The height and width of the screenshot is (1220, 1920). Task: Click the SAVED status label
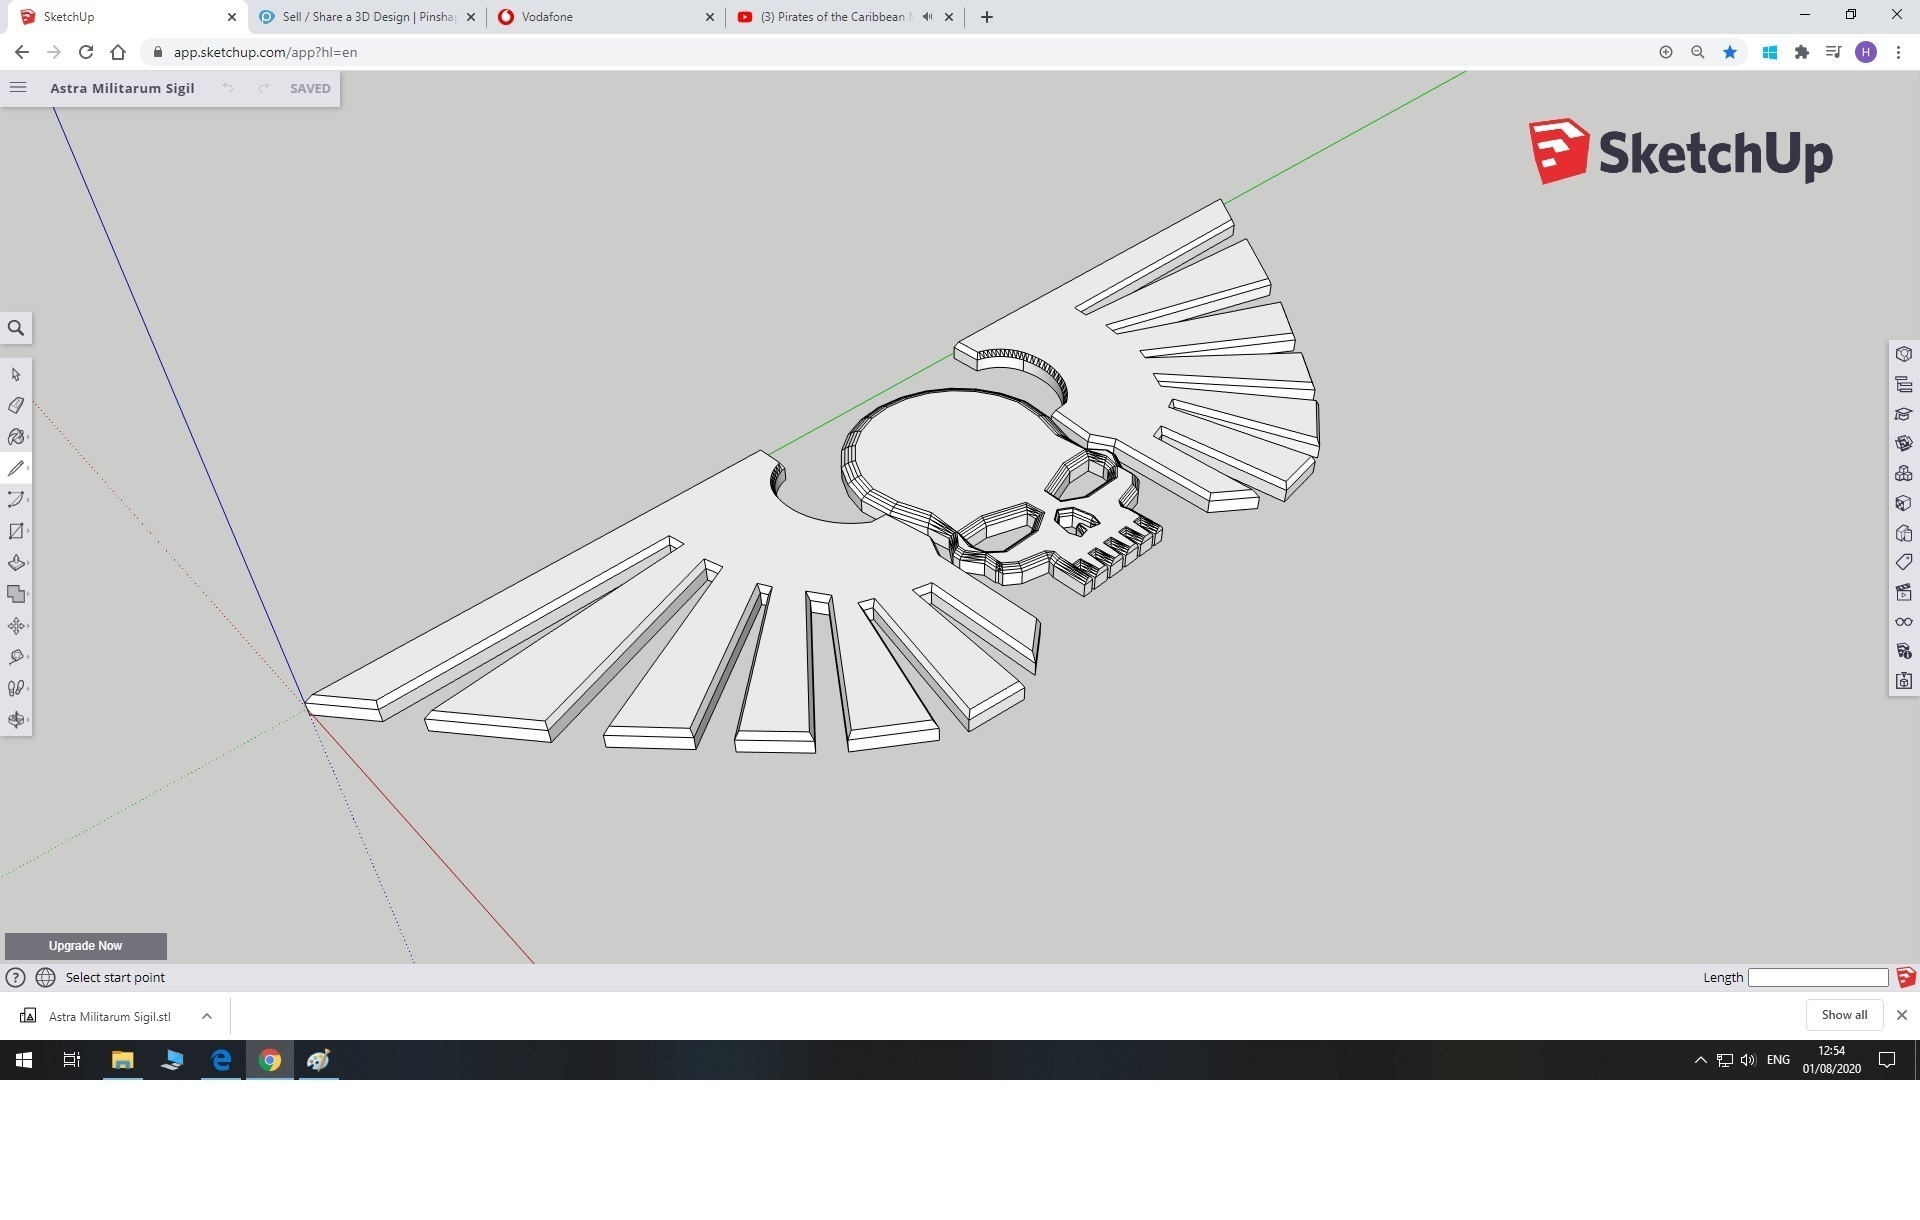(x=310, y=88)
